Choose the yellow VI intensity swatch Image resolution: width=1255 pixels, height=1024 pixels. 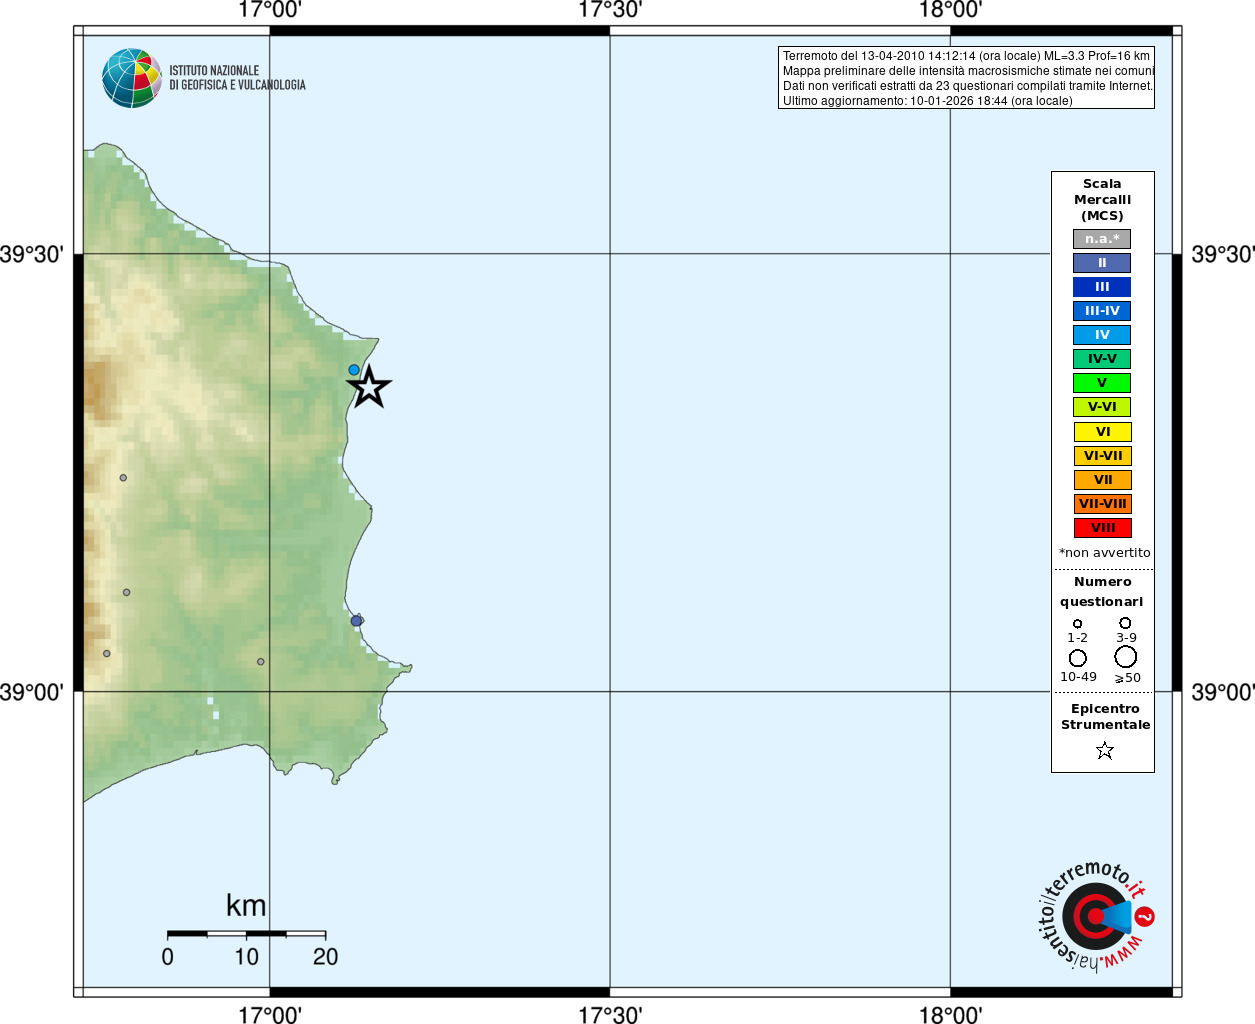(1102, 432)
